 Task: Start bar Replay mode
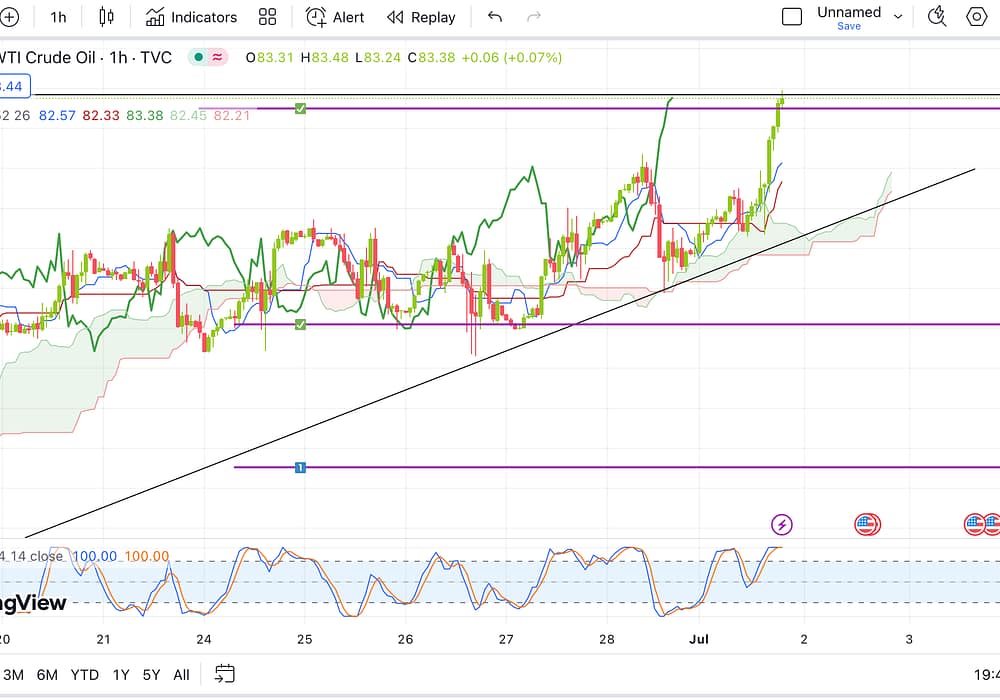click(x=421, y=17)
